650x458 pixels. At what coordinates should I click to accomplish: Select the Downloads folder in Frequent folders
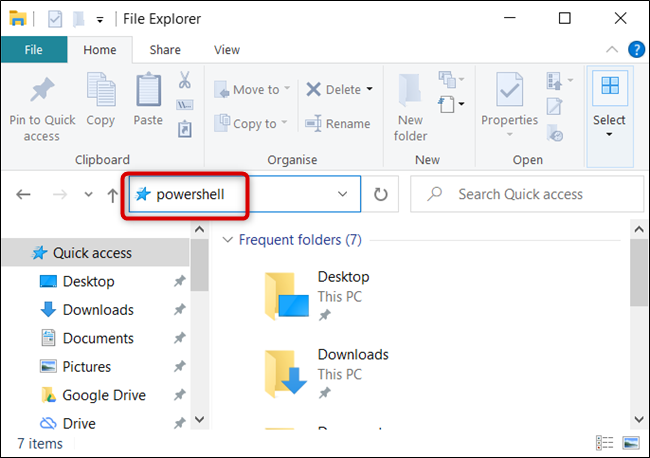(x=327, y=374)
